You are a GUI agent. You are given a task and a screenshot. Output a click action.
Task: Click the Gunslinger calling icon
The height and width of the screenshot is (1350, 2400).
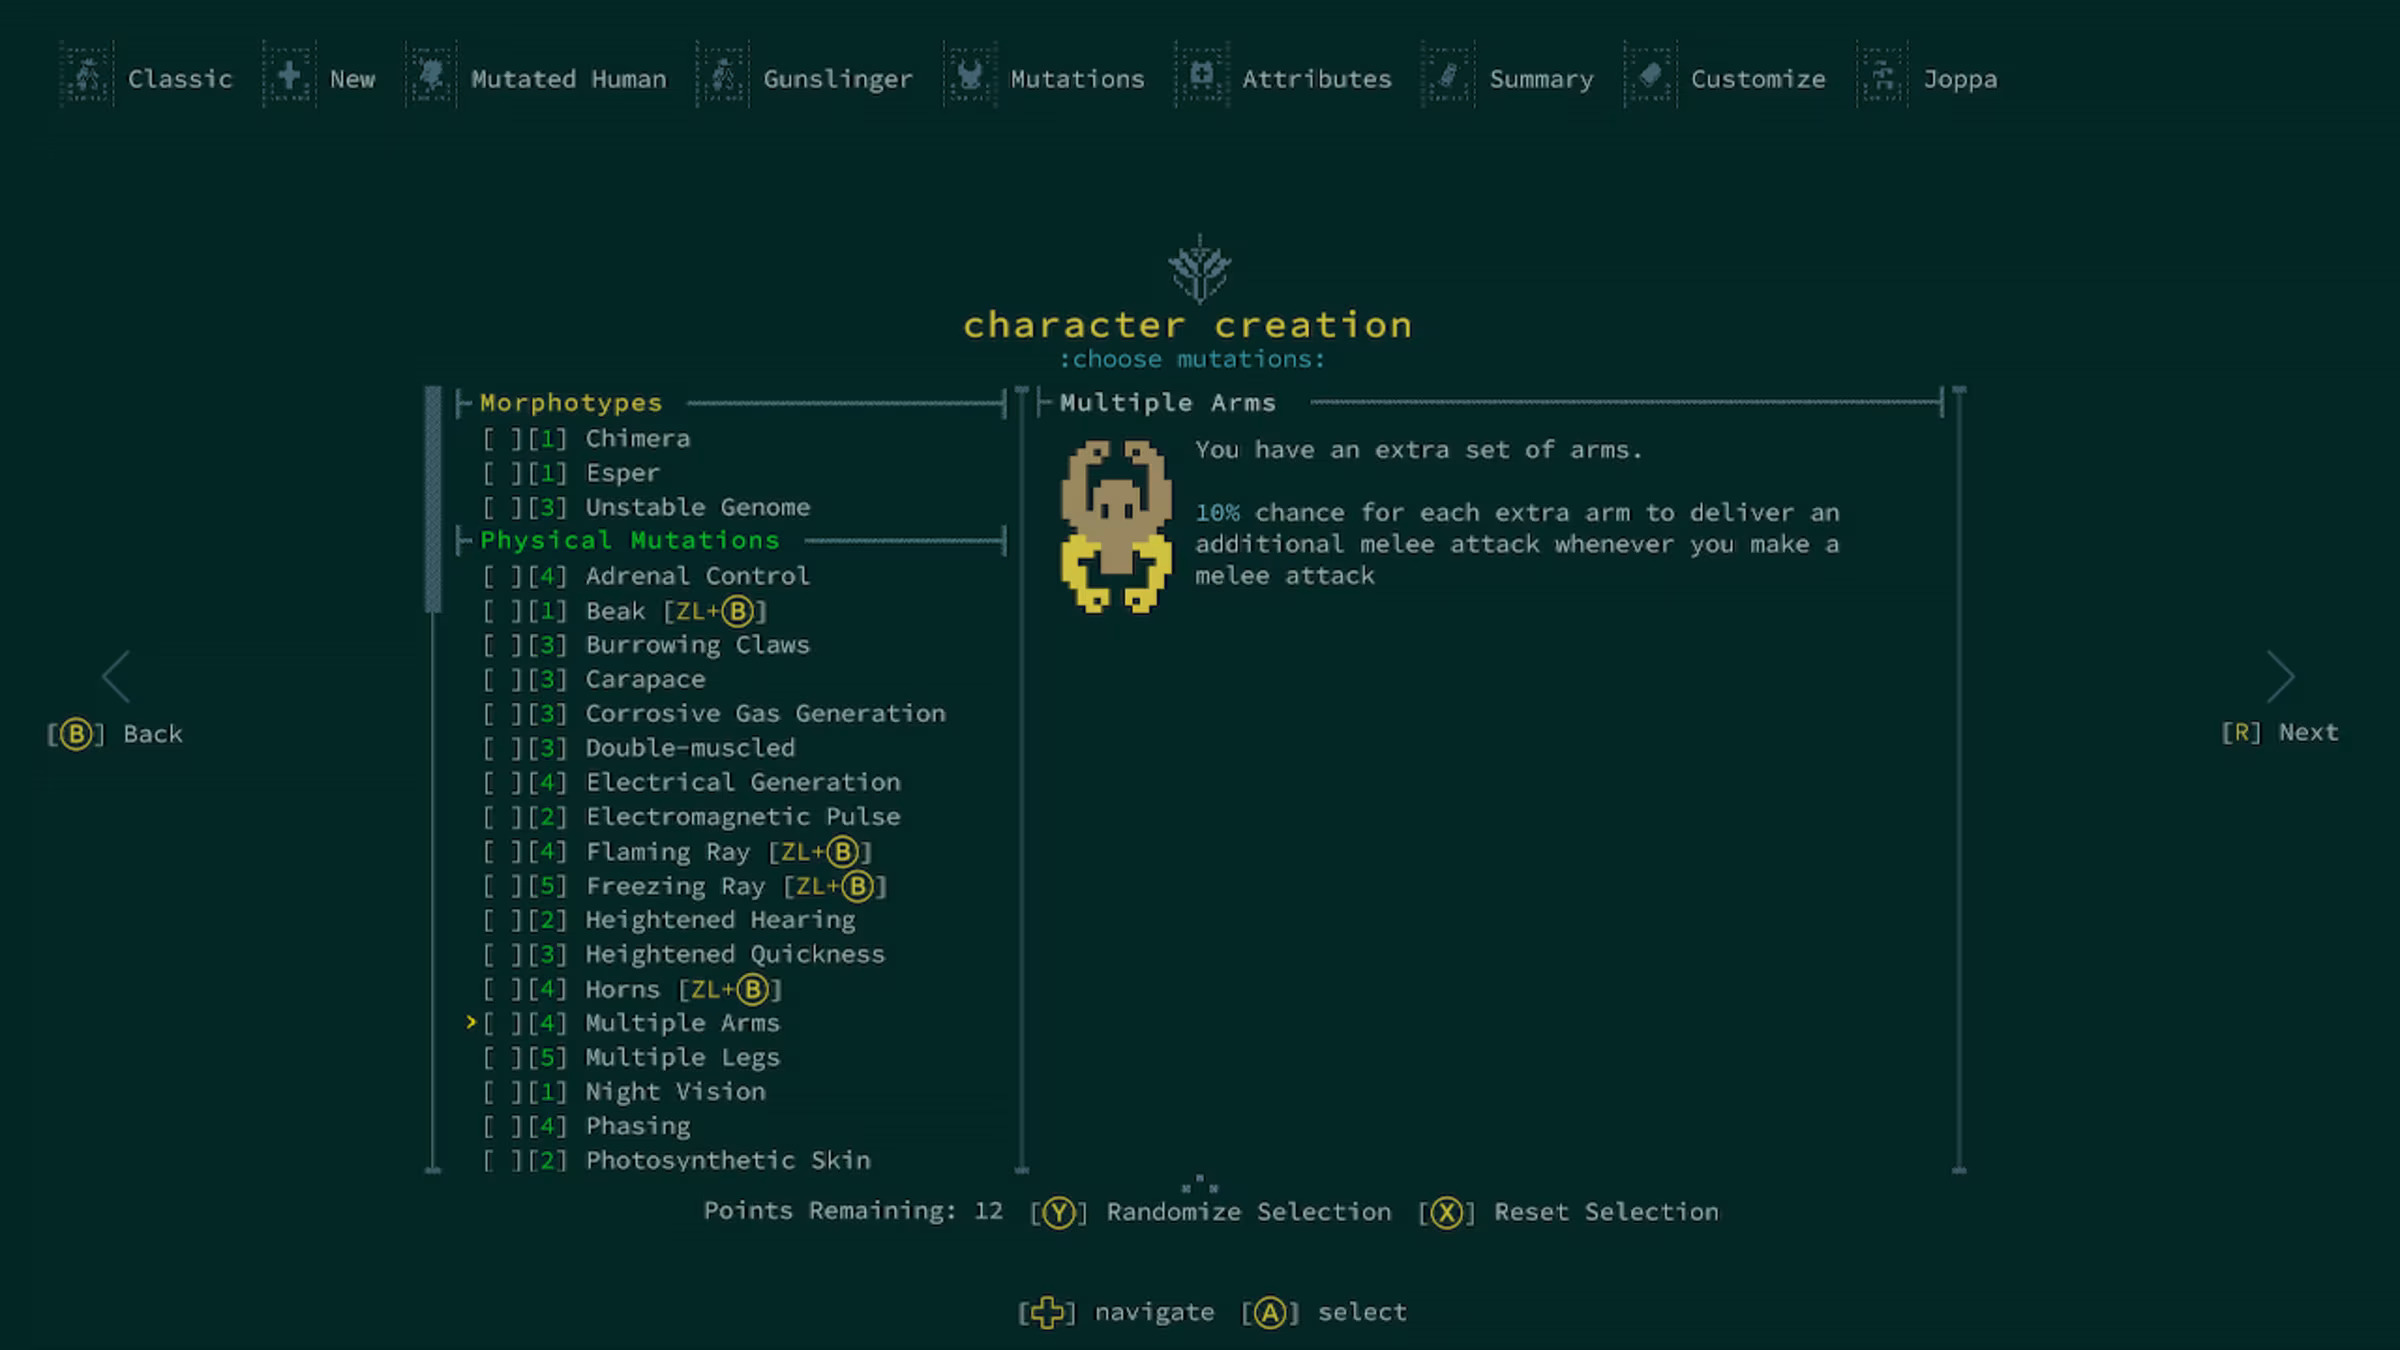(x=723, y=75)
